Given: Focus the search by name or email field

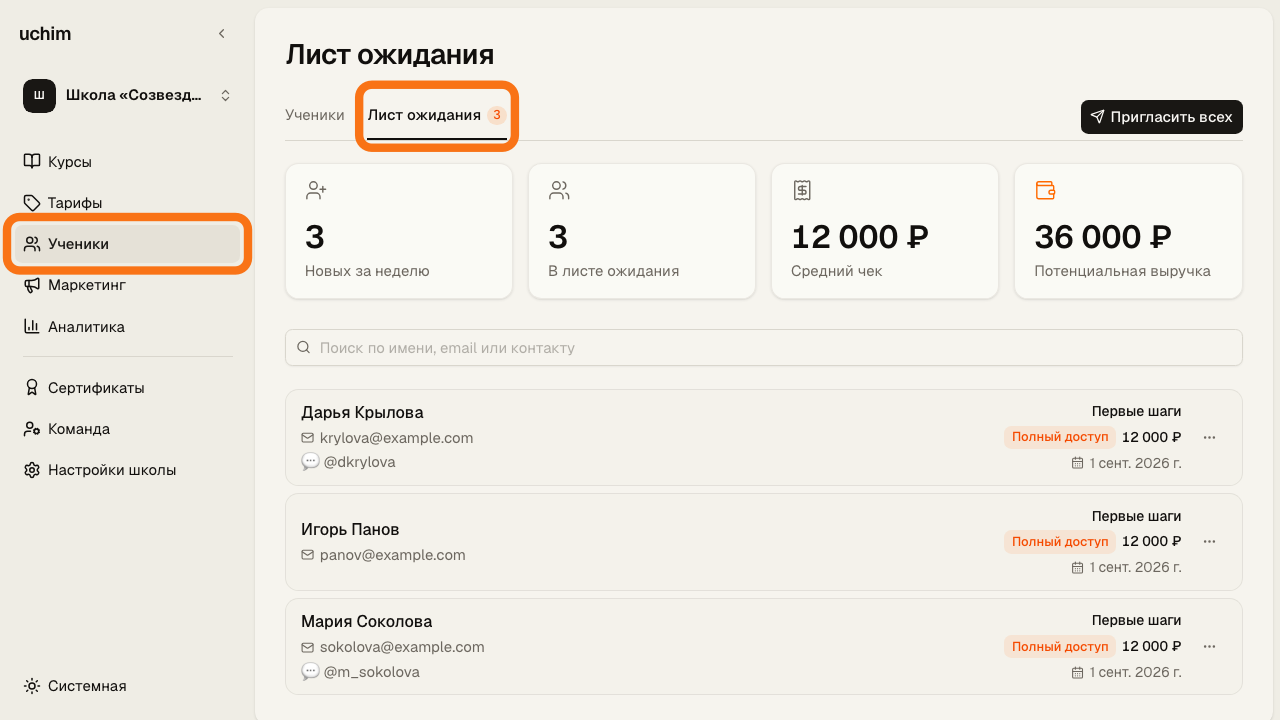Looking at the screenshot, I should click(764, 348).
